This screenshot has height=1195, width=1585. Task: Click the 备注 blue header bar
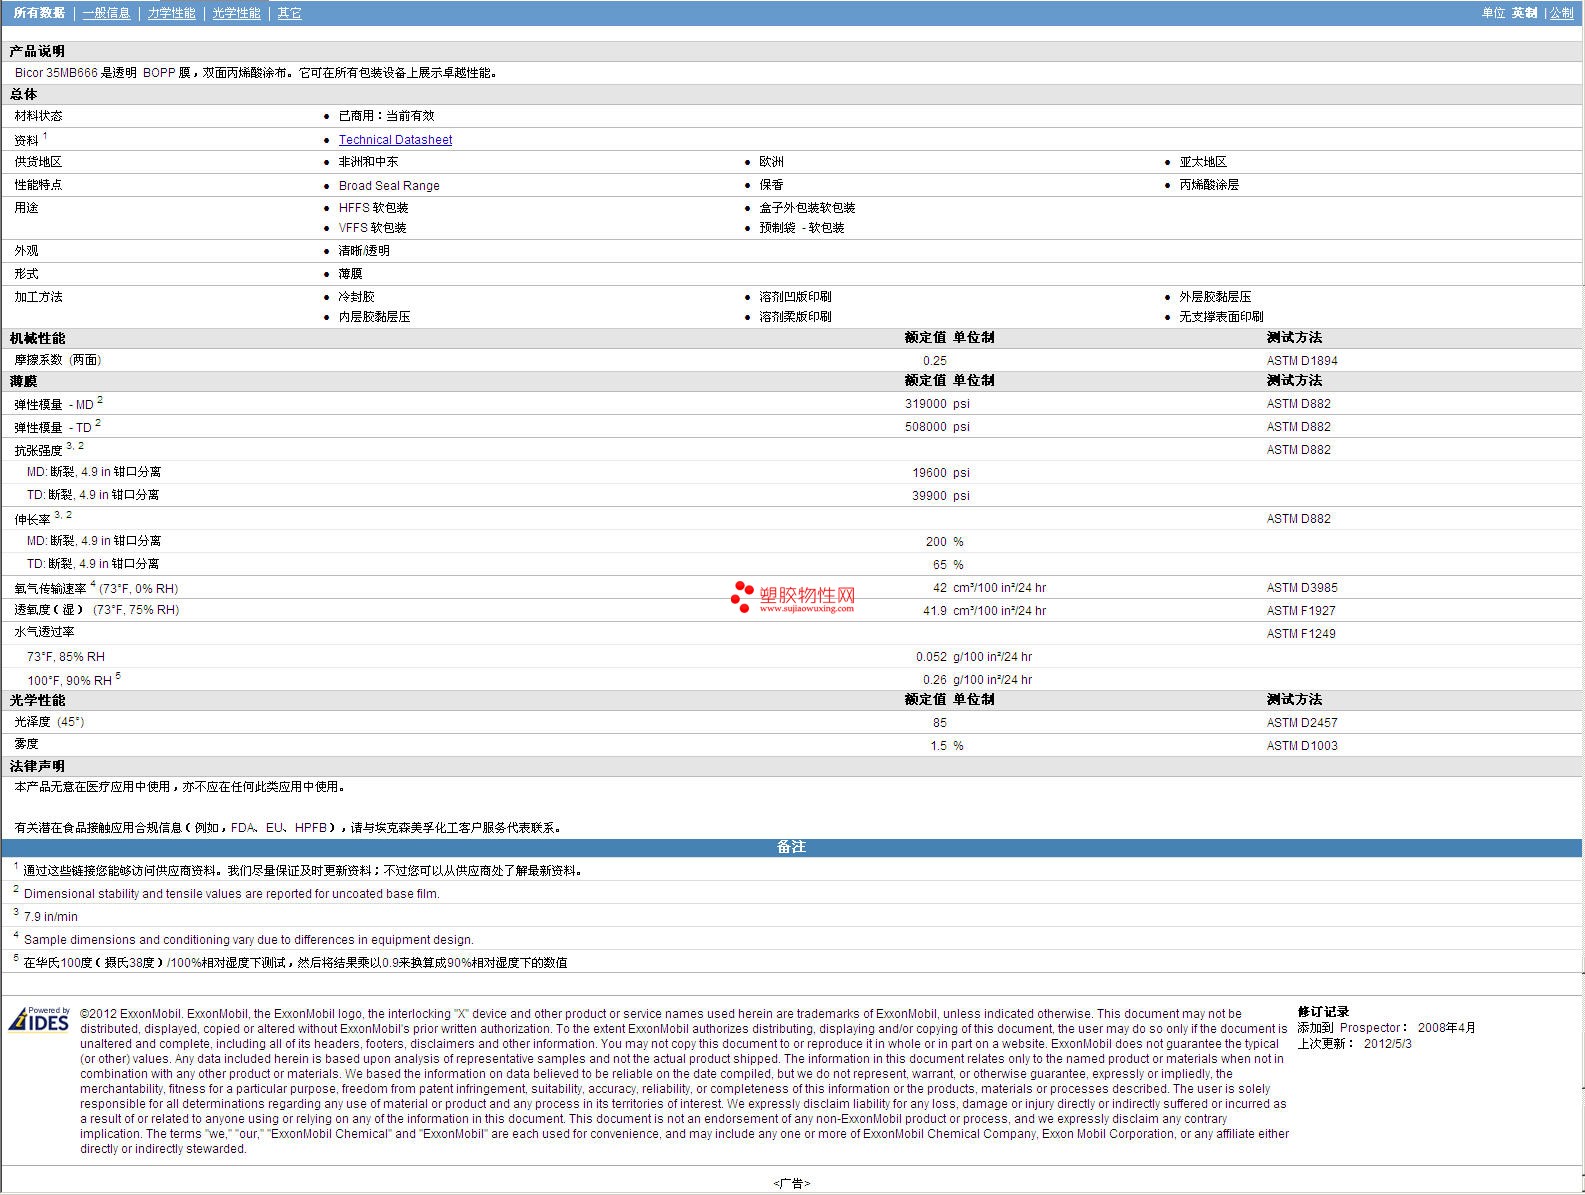[x=792, y=847]
